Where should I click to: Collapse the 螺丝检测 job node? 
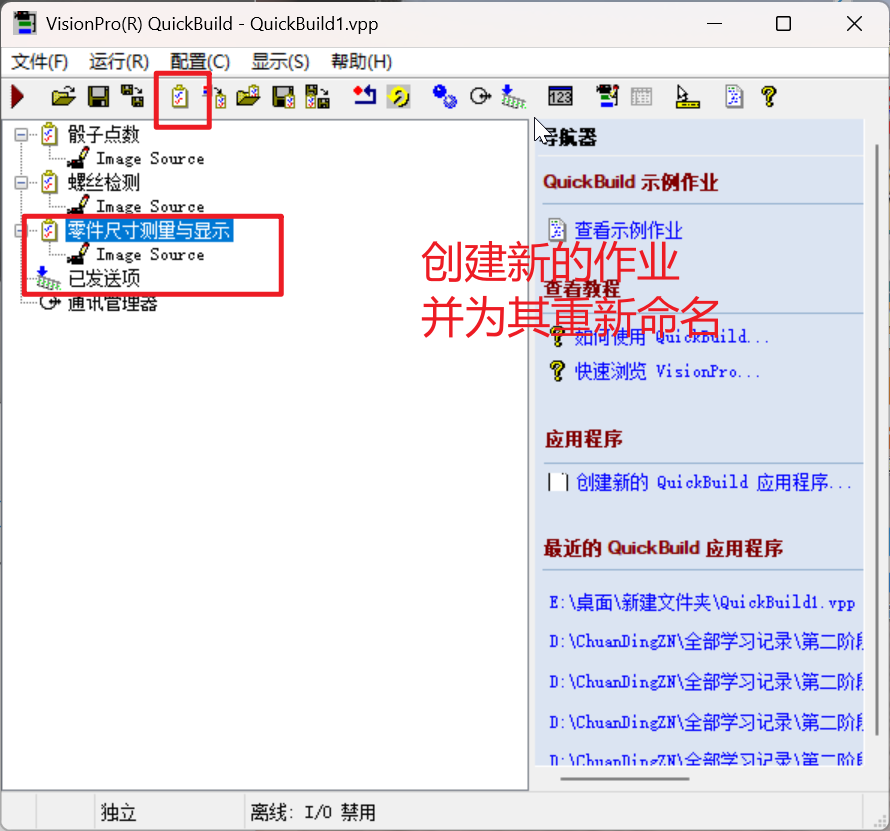(x=21, y=183)
